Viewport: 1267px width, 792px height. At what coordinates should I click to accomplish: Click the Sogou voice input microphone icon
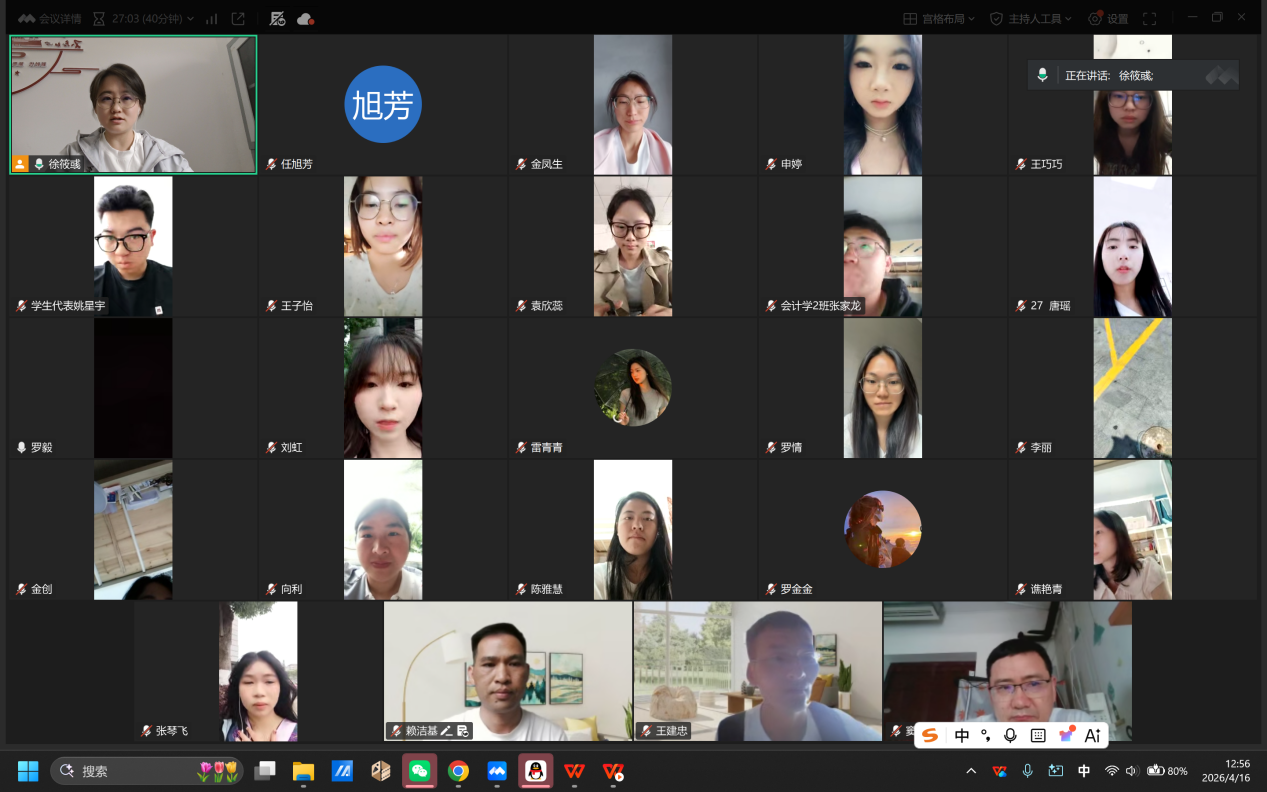tap(1010, 736)
